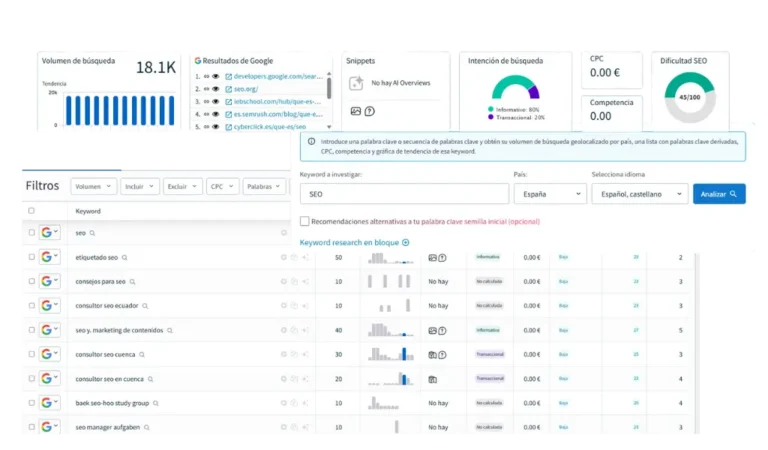This screenshot has height=450, width=768.
Task: Click the magnifier icon beside keyword 'etiquetado seo'
Action: pyautogui.click(x=124, y=258)
